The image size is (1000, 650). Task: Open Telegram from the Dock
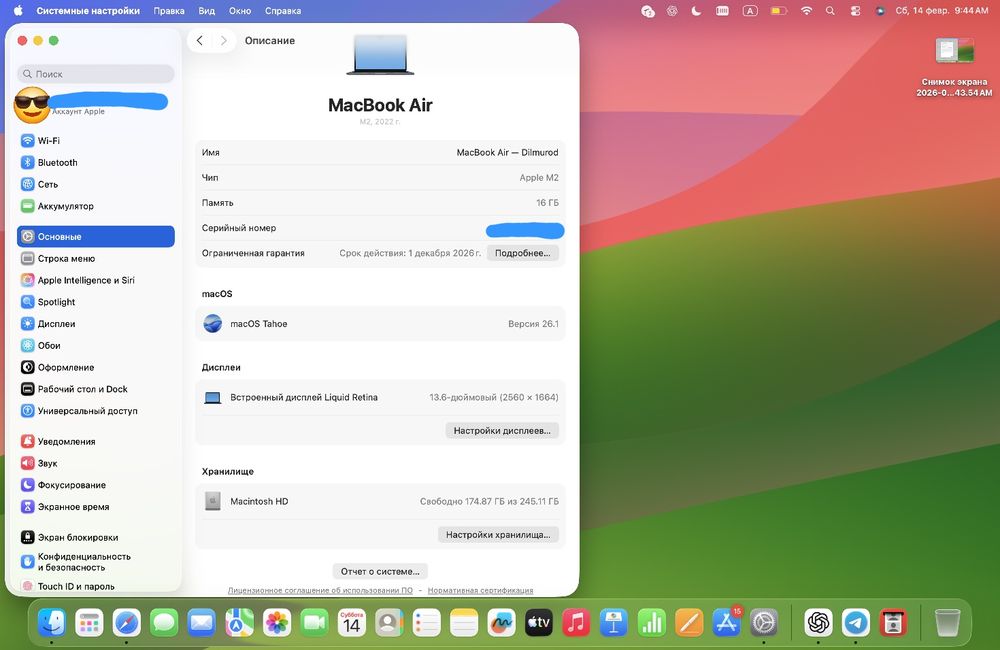coord(856,623)
